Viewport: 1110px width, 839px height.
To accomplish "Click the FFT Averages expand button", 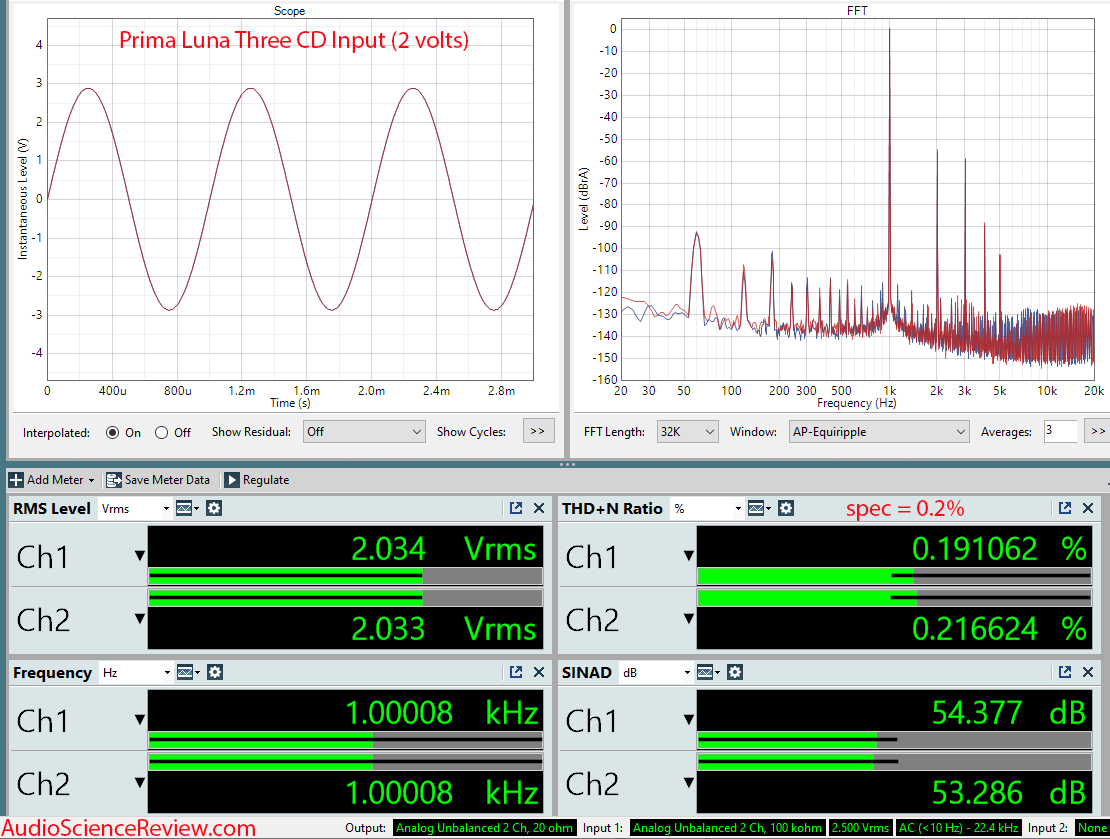I will (1097, 431).
